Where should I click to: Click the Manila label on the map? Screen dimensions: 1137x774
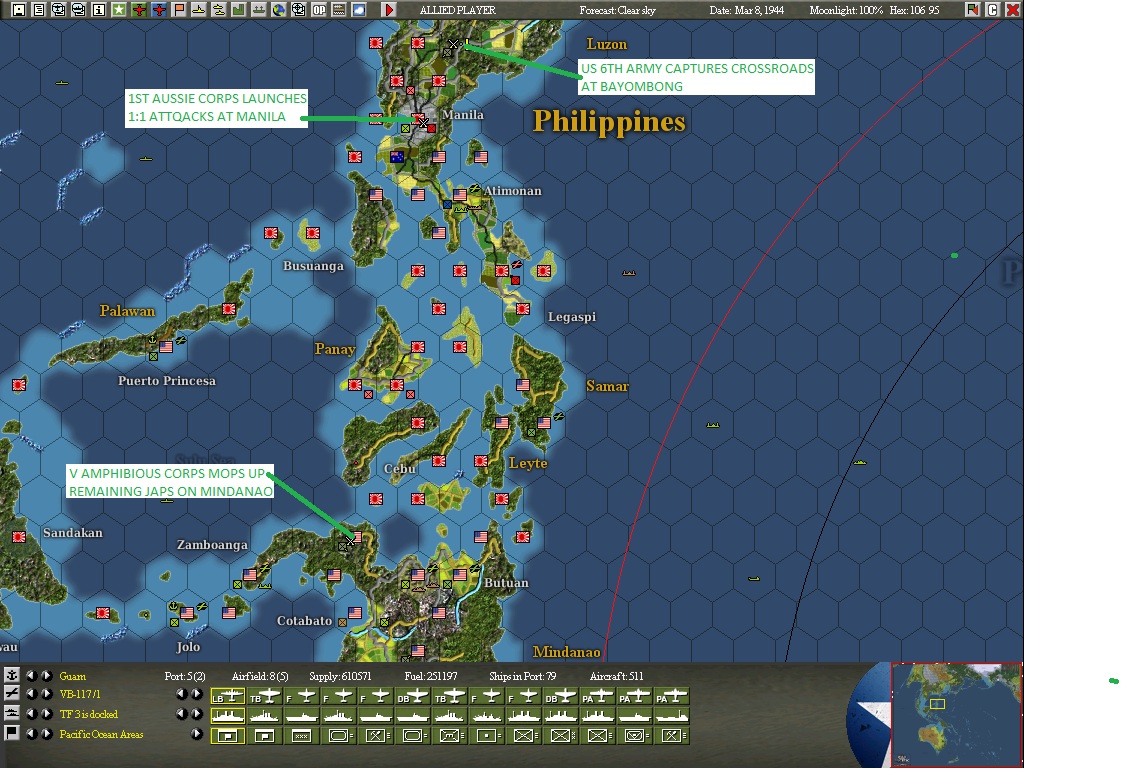(x=463, y=115)
